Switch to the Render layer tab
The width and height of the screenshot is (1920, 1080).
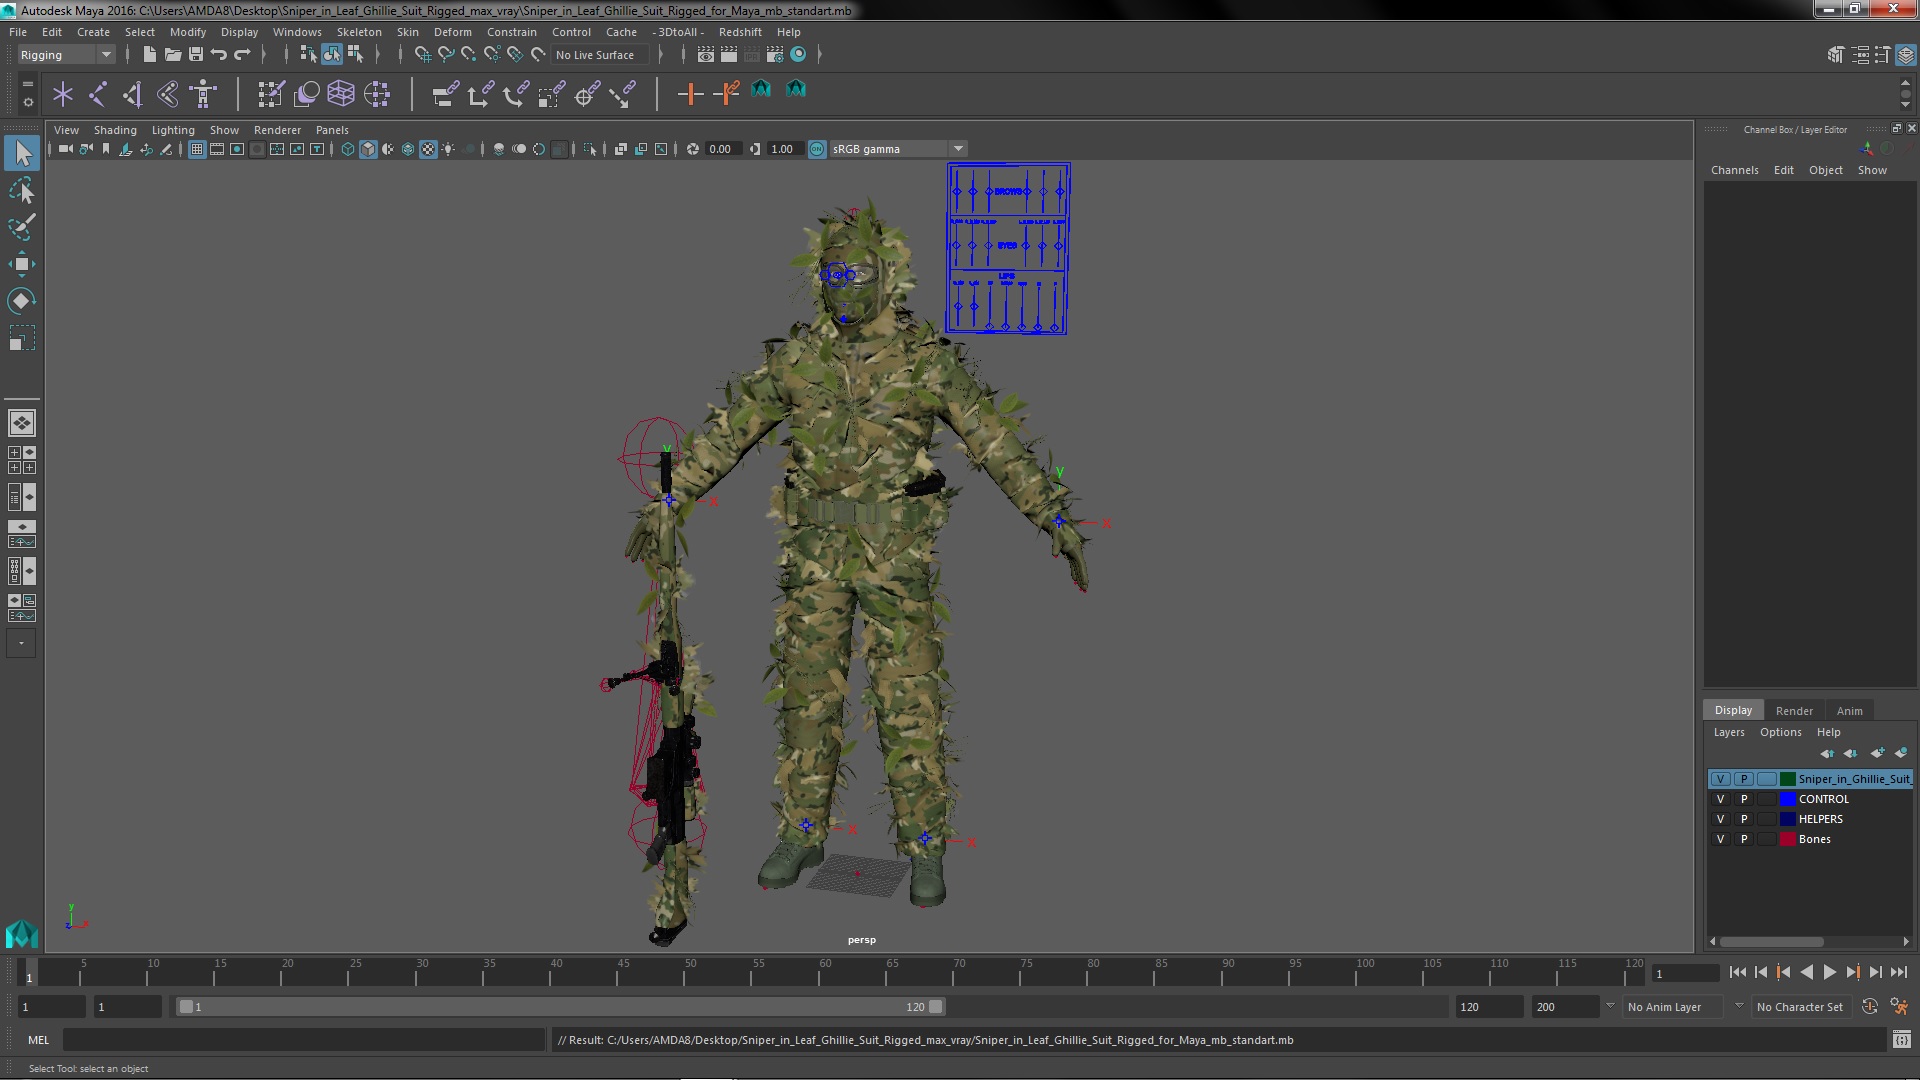tap(1794, 711)
